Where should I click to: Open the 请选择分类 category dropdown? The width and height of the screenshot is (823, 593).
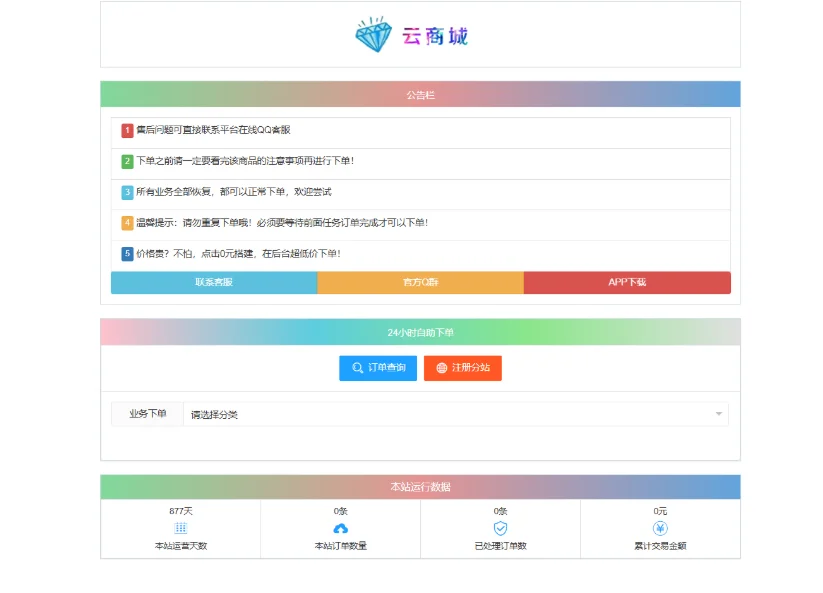coord(450,413)
